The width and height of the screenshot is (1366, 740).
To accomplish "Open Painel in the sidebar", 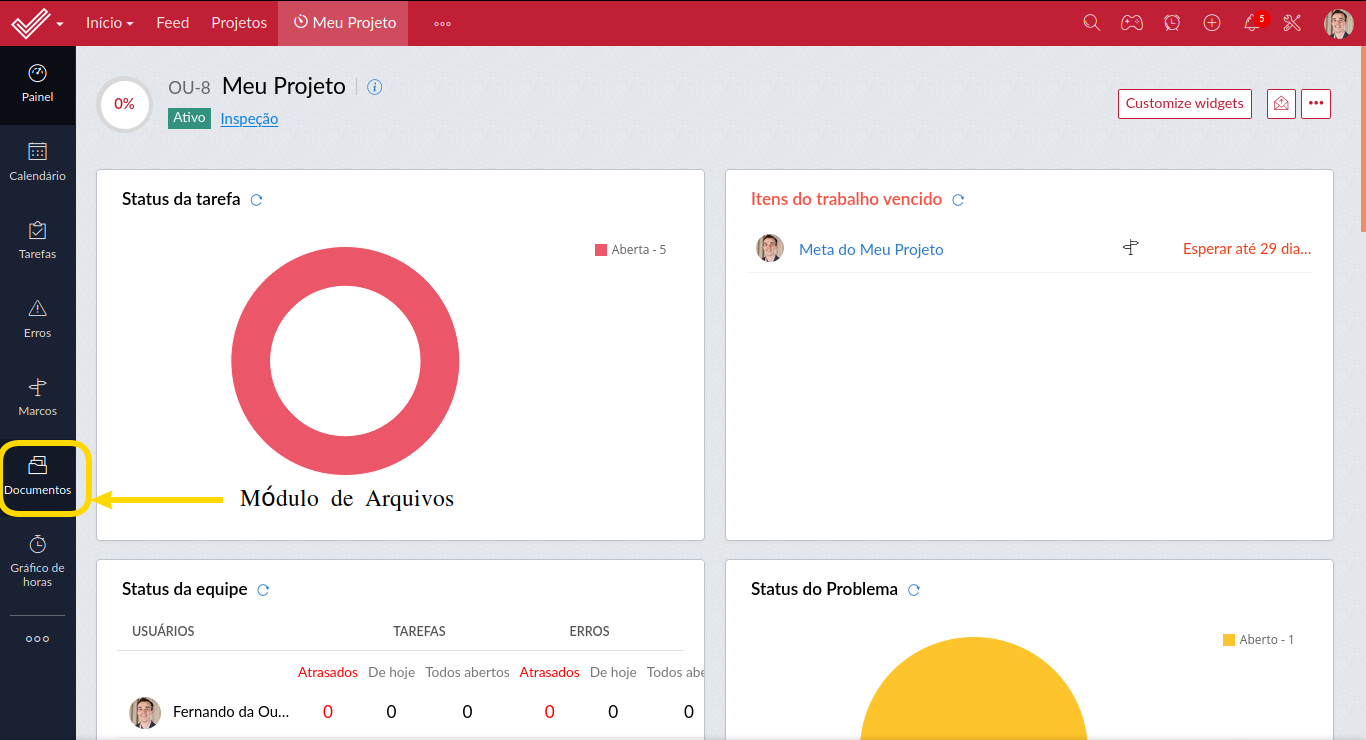I will click(38, 84).
